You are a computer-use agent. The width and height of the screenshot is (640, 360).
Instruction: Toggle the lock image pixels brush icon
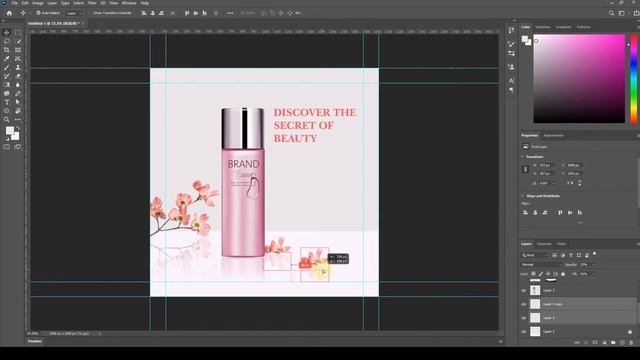pyautogui.click(x=541, y=274)
